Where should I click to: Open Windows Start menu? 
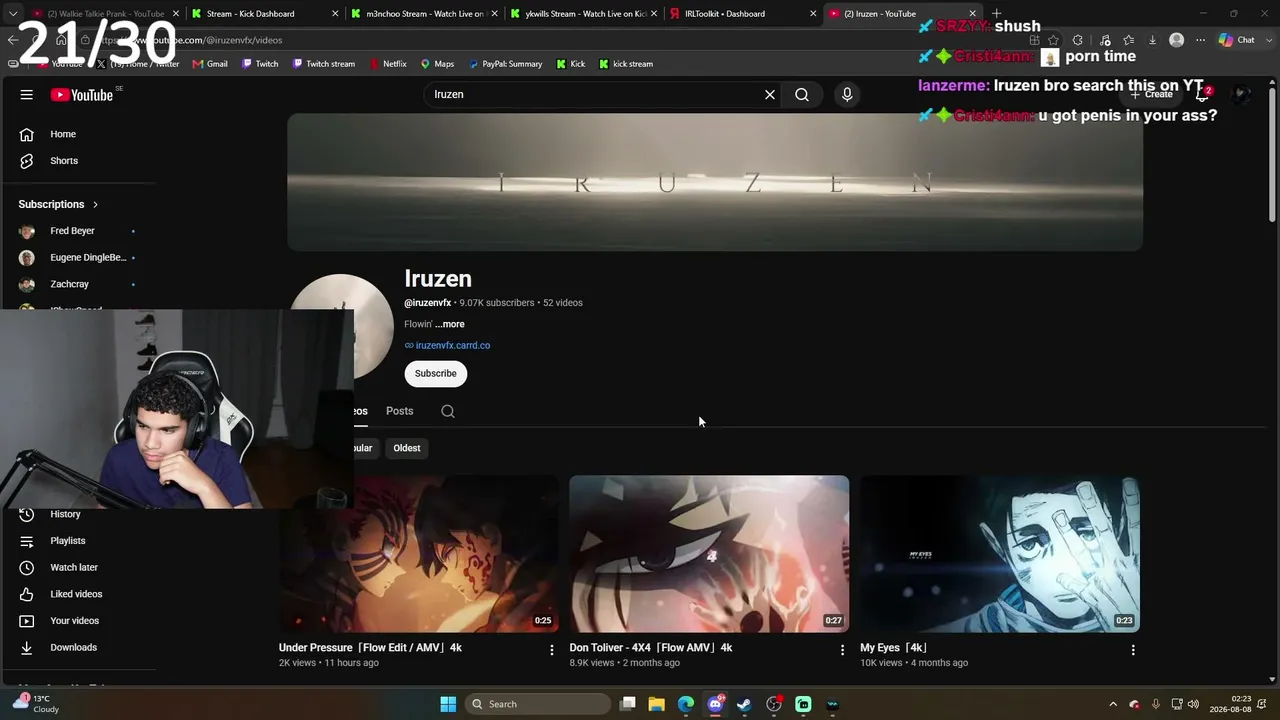pyautogui.click(x=448, y=704)
